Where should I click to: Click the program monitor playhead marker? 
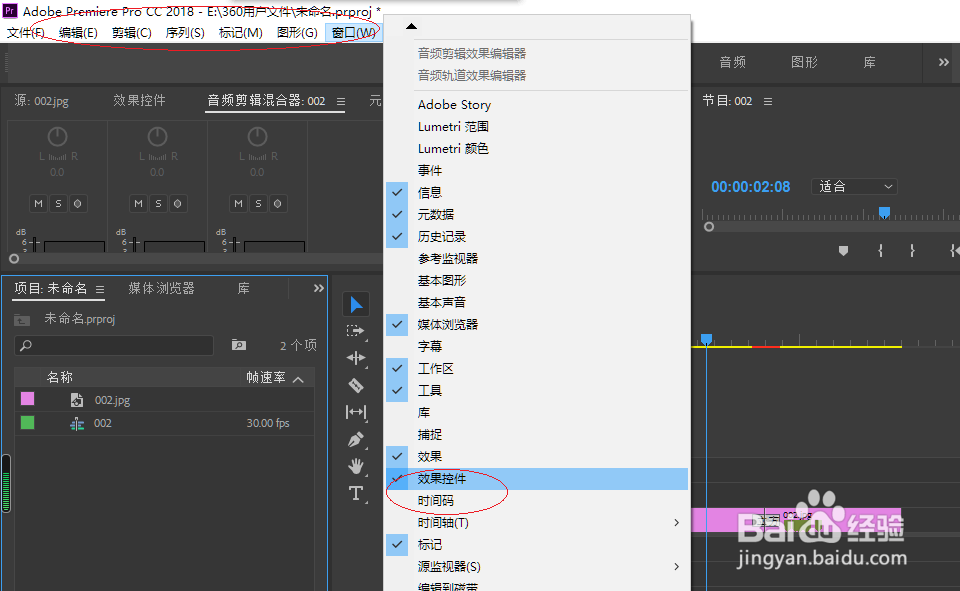[x=884, y=212]
